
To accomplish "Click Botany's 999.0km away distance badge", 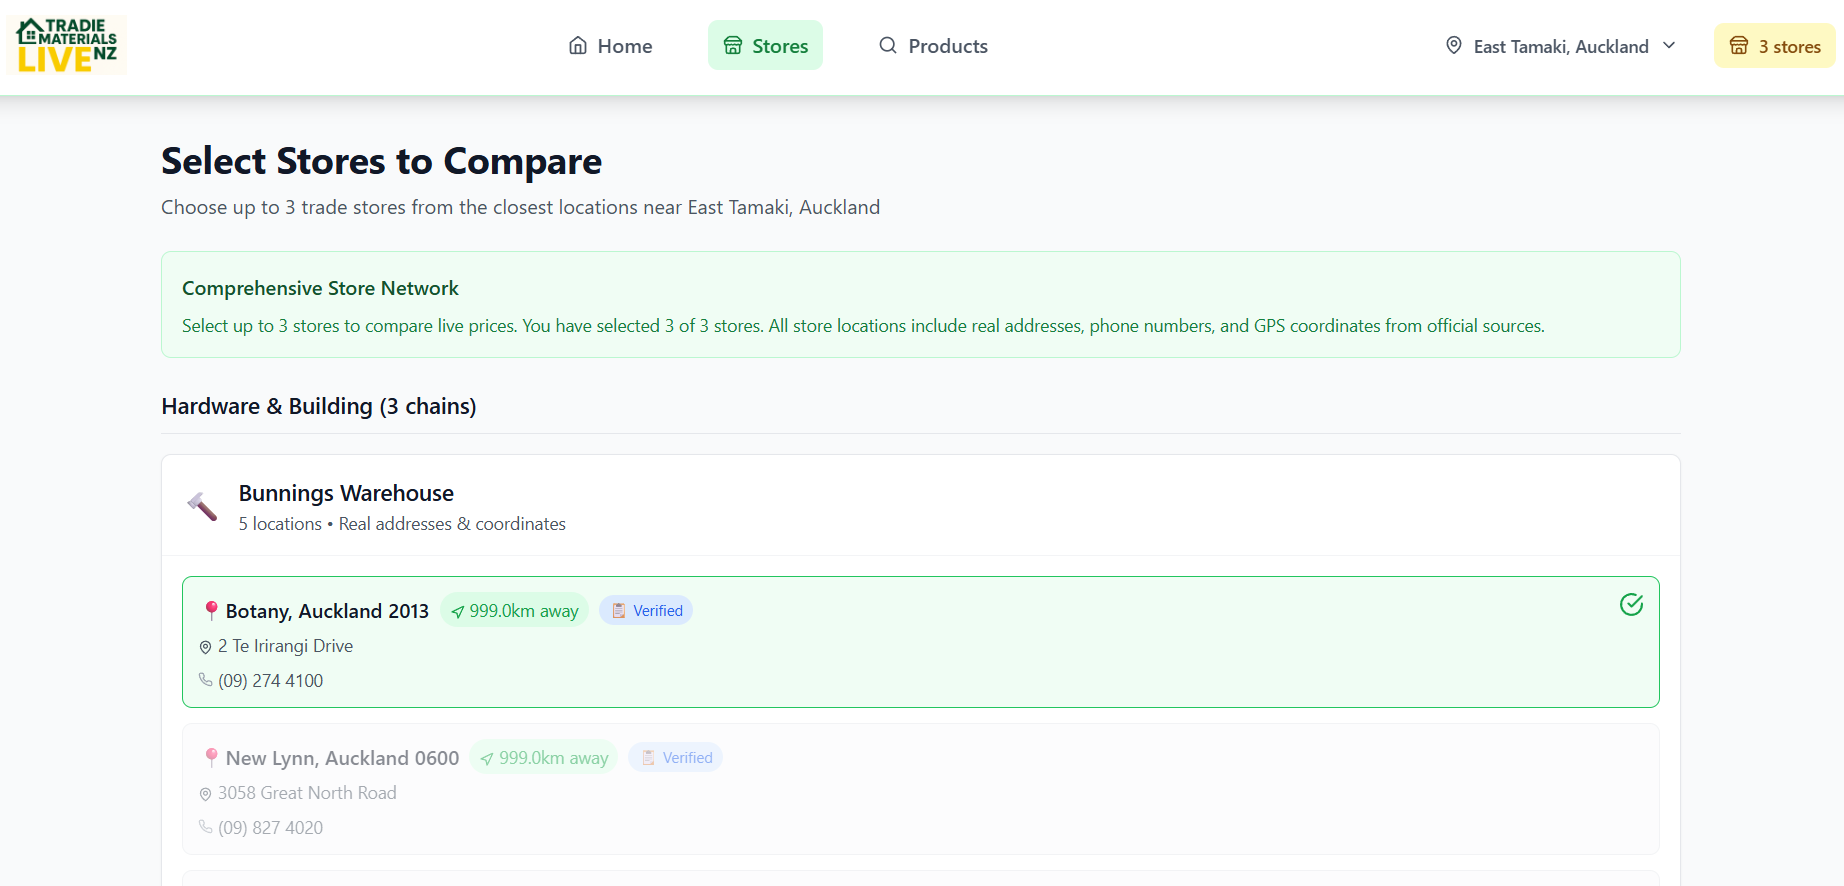I will (514, 610).
